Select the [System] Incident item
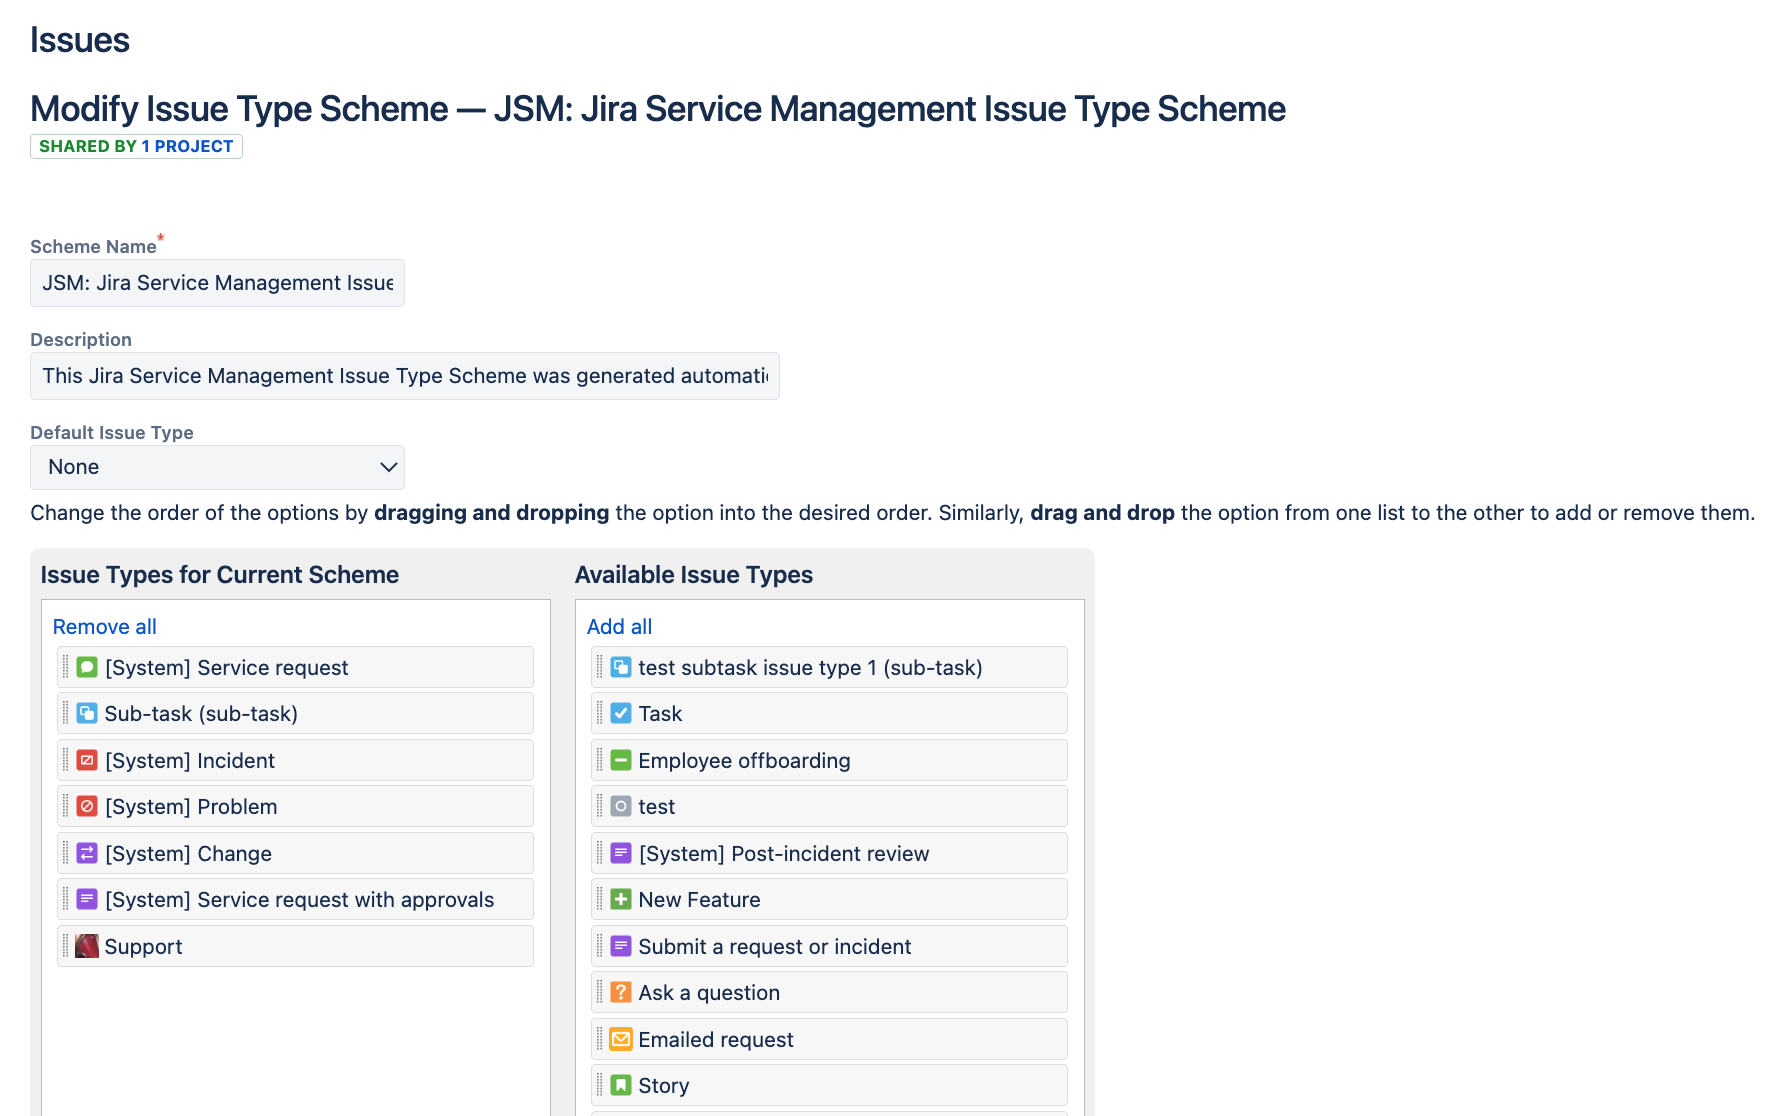 (x=295, y=760)
